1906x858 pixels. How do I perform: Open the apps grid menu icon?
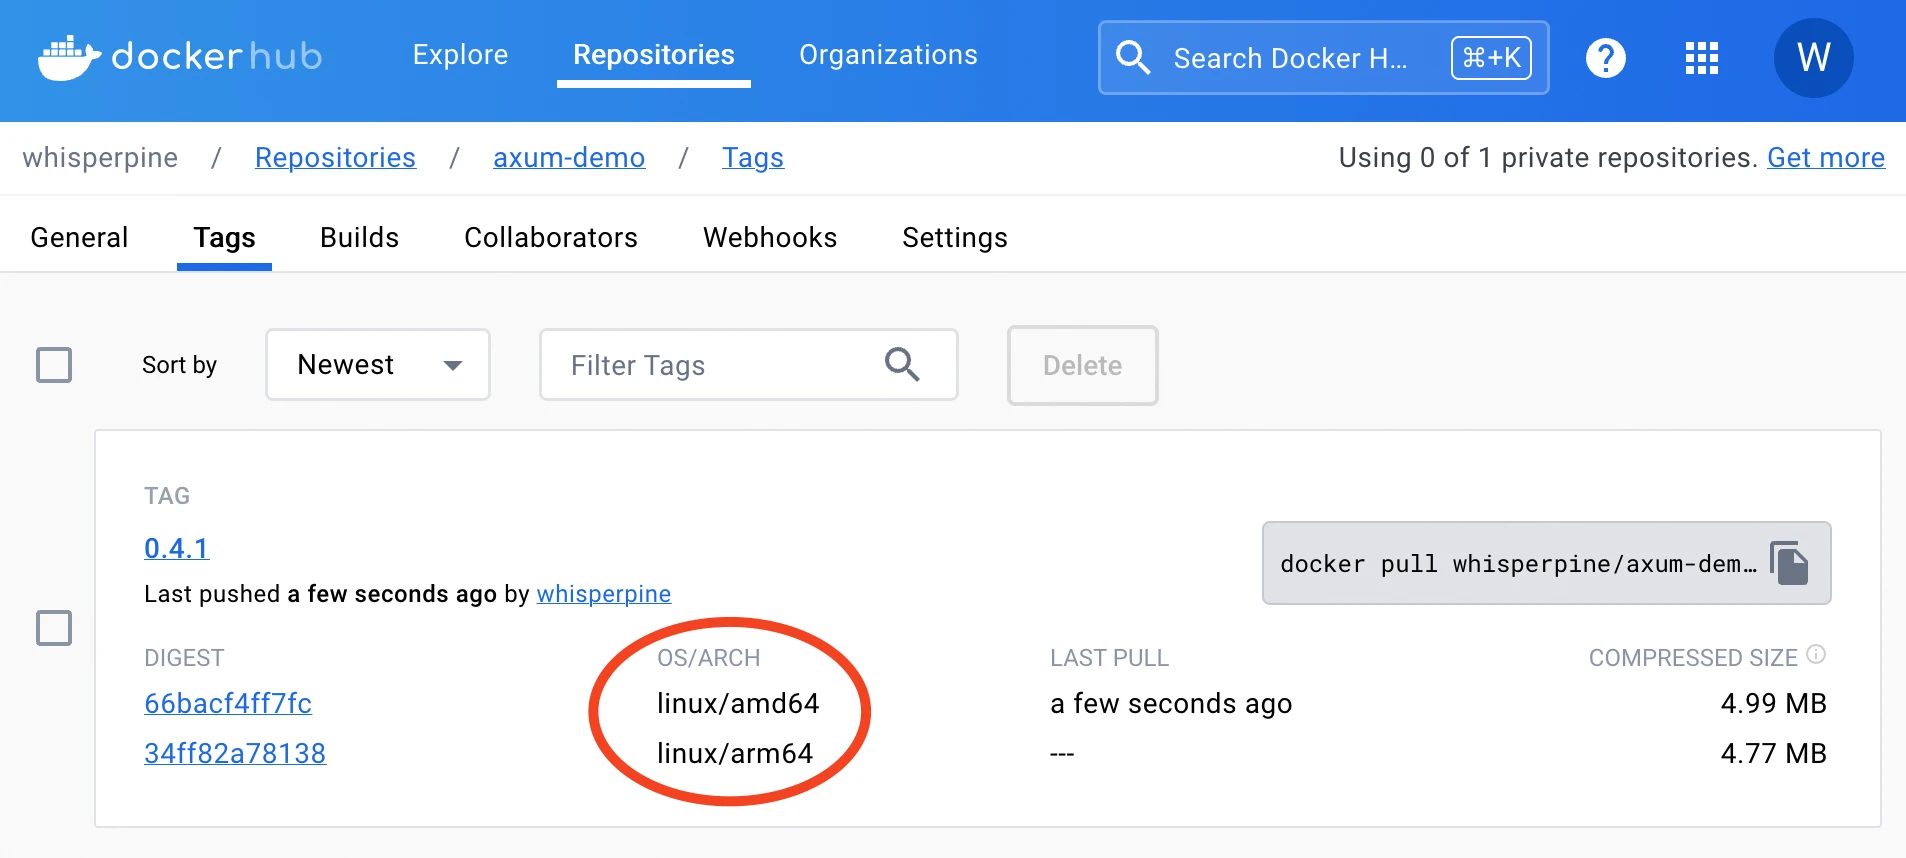1701,58
